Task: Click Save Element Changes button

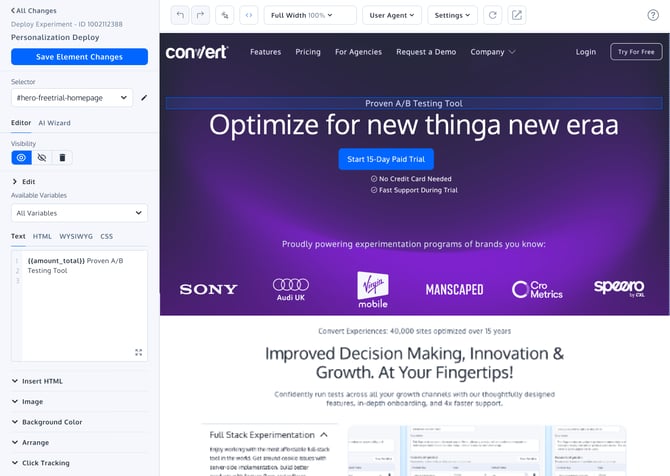Action: (79, 57)
